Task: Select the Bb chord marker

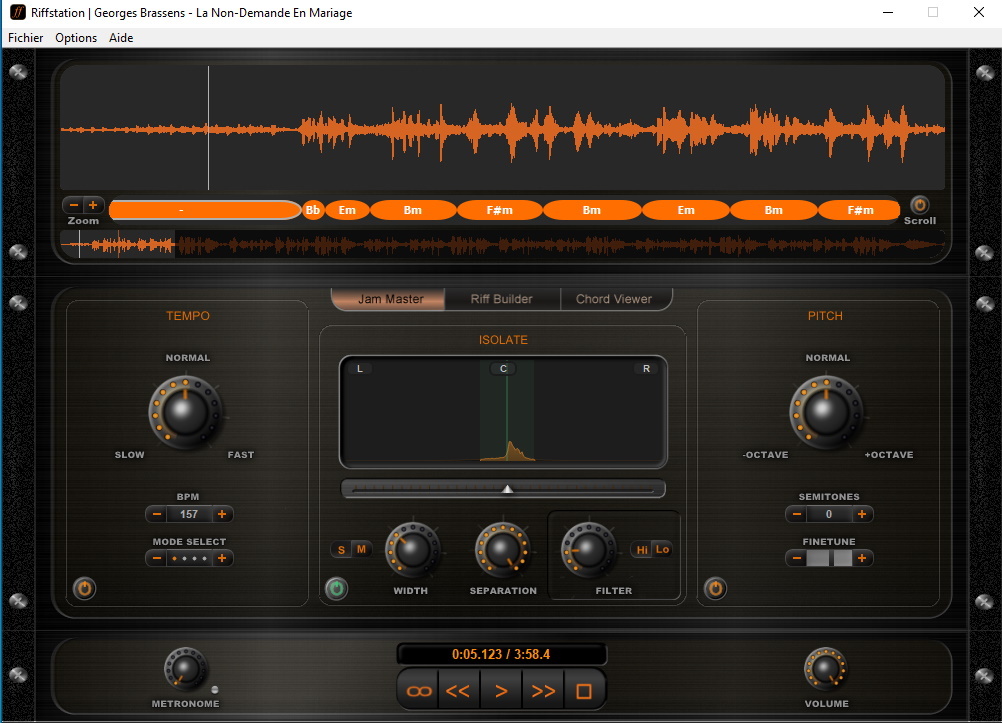Action: click(x=312, y=210)
